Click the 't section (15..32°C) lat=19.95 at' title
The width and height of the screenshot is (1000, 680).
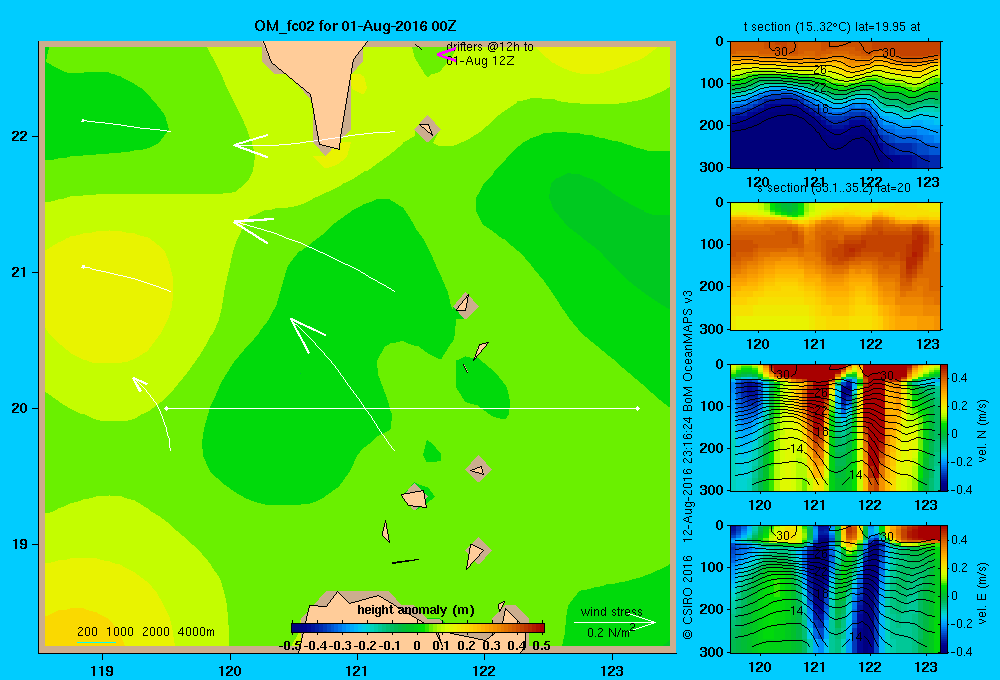click(x=832, y=27)
